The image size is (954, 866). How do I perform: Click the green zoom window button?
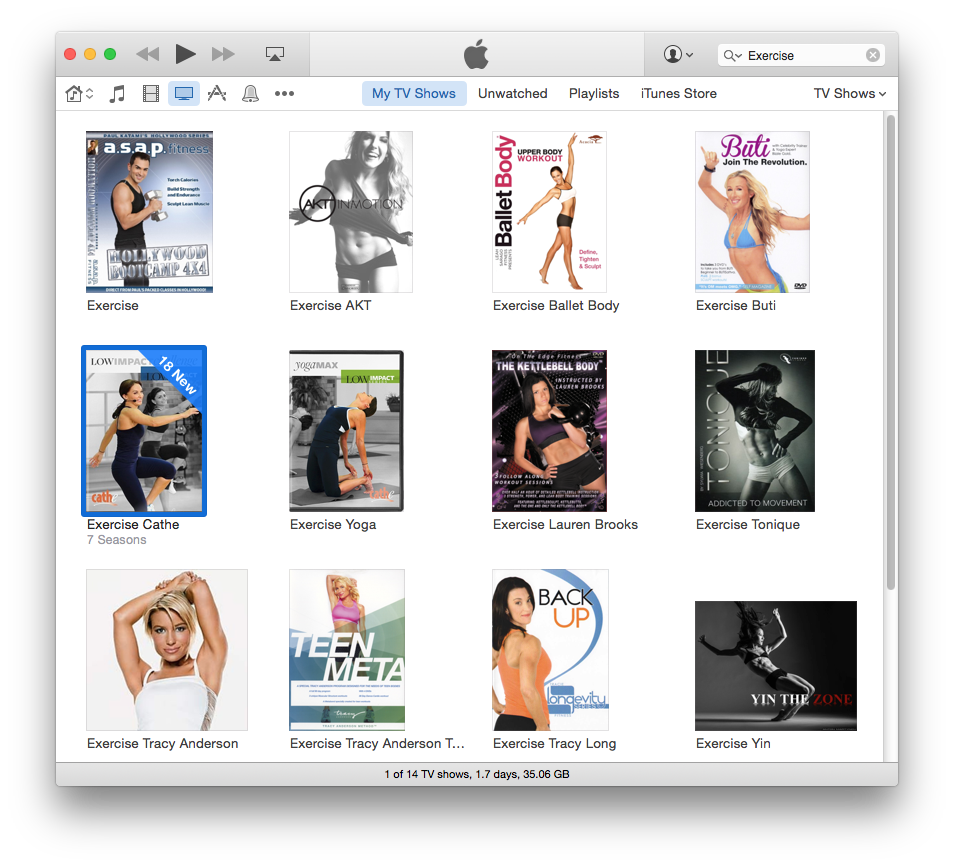[110, 54]
